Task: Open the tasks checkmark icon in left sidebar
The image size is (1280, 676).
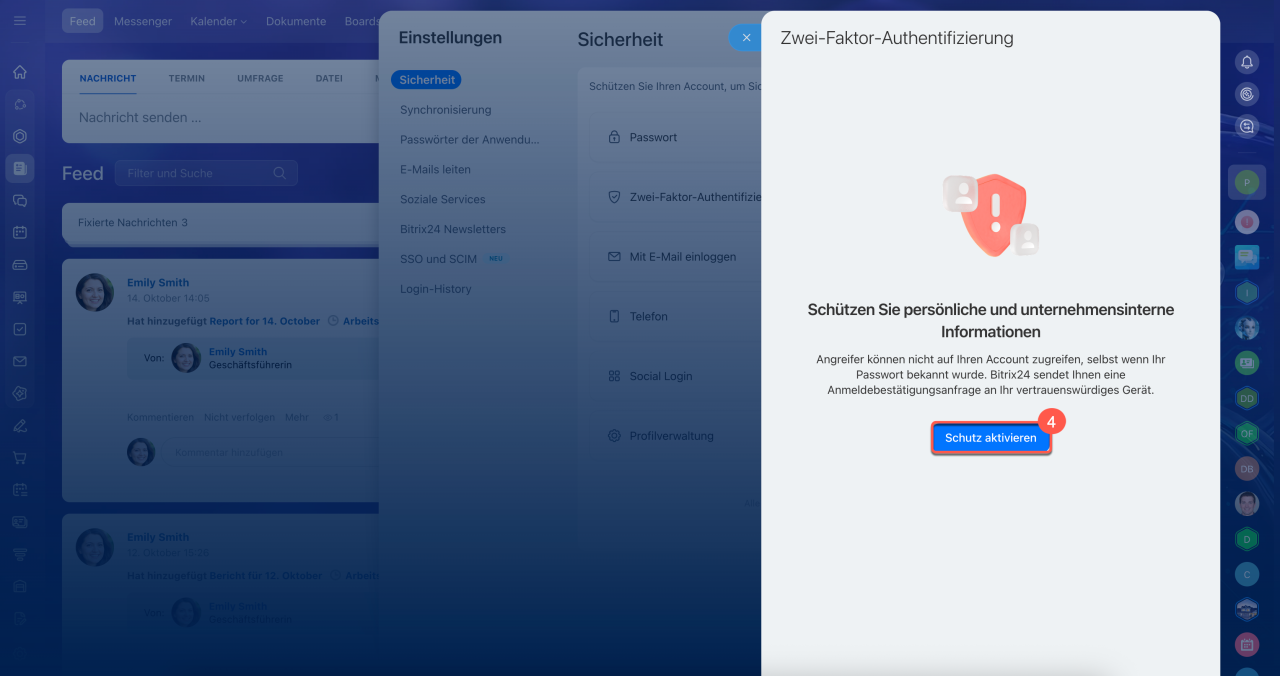Action: 20,329
